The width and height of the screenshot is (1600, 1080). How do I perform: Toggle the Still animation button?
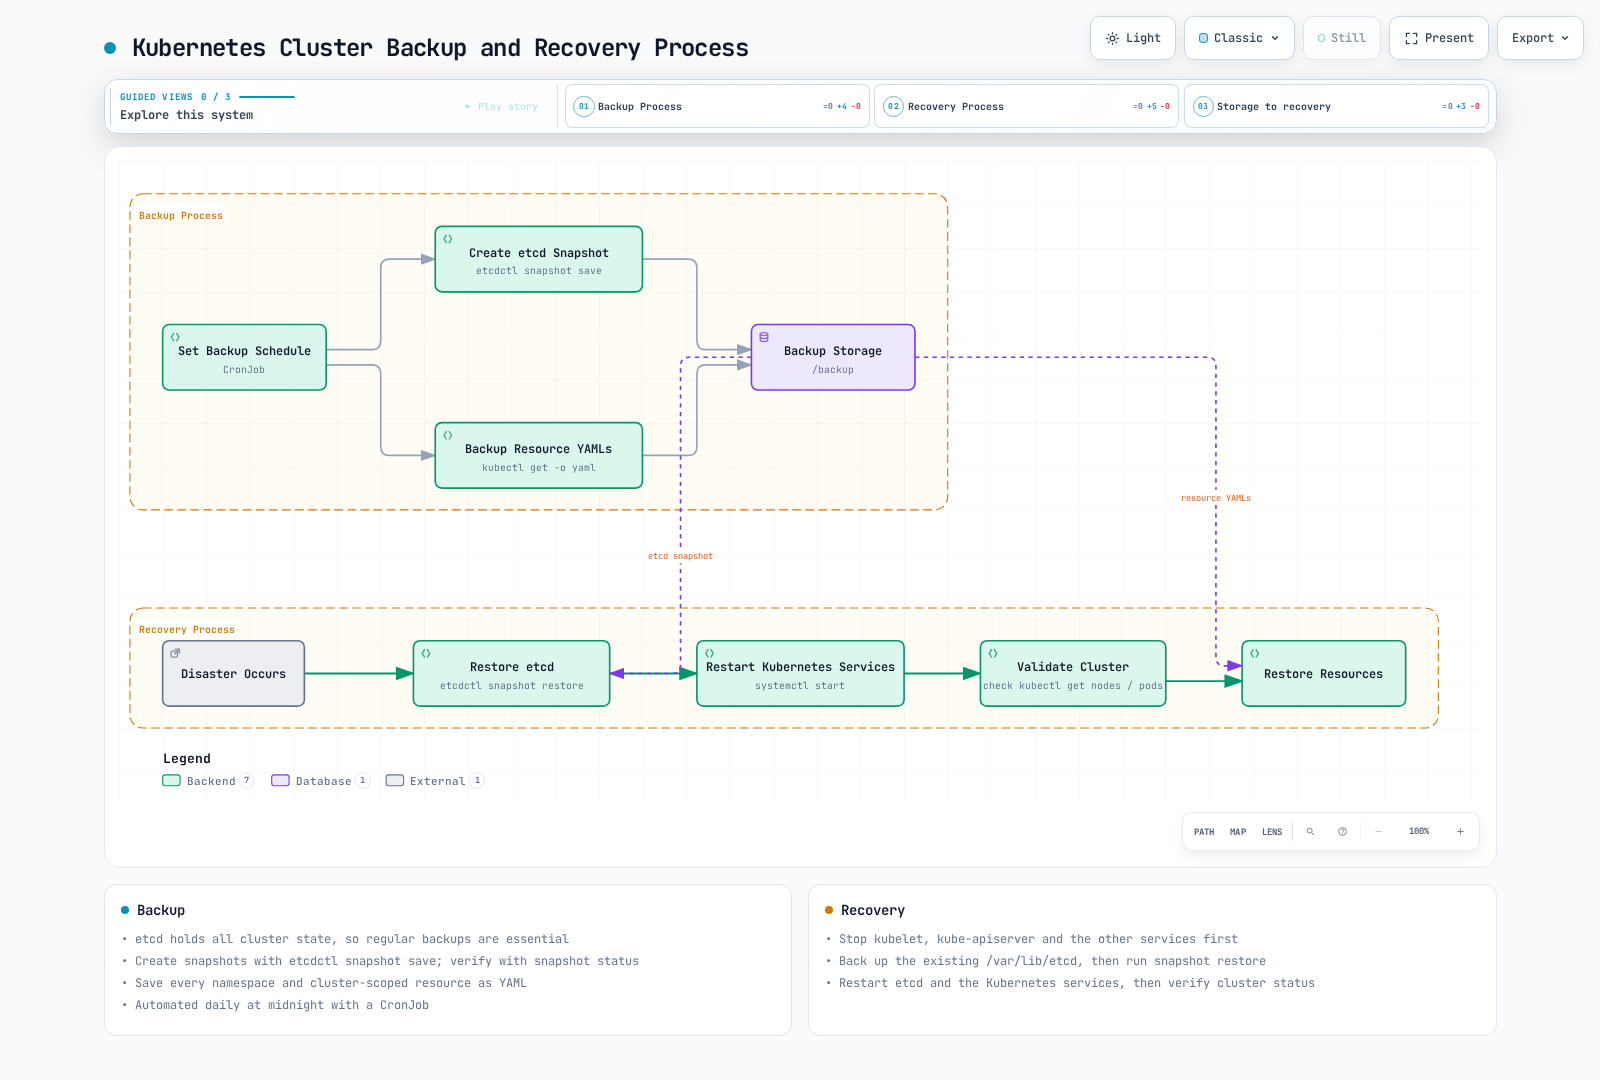click(1341, 38)
